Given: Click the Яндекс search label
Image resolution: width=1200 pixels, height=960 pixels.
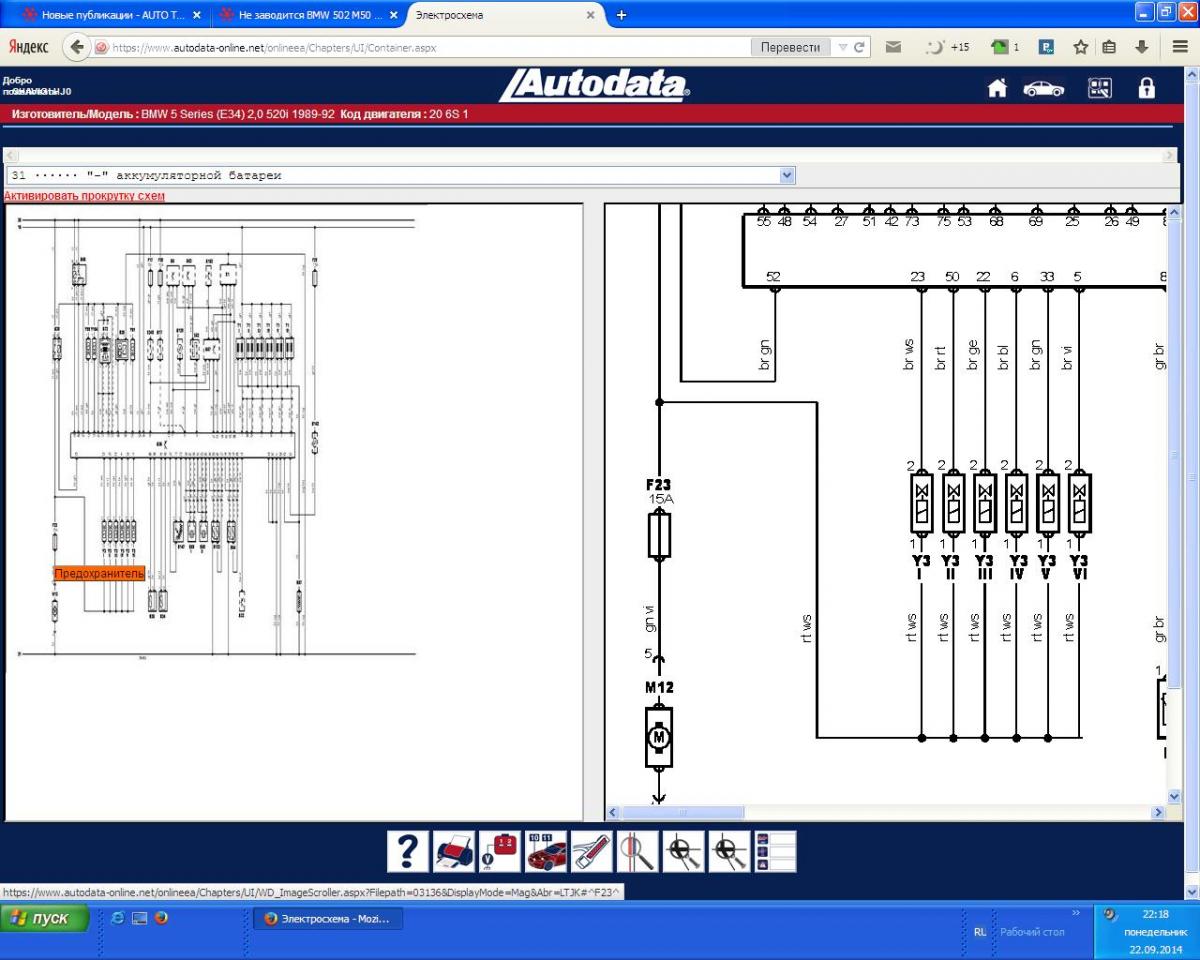Looking at the screenshot, I should tap(30, 47).
